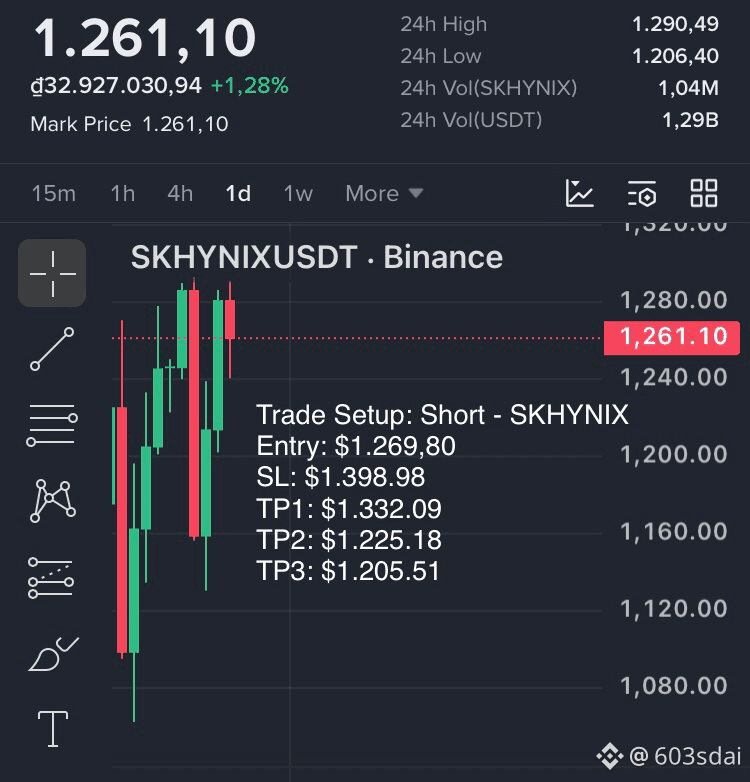Screen dimensions: 750x782
Task: Select the trend line drawing tool
Action: point(52,349)
